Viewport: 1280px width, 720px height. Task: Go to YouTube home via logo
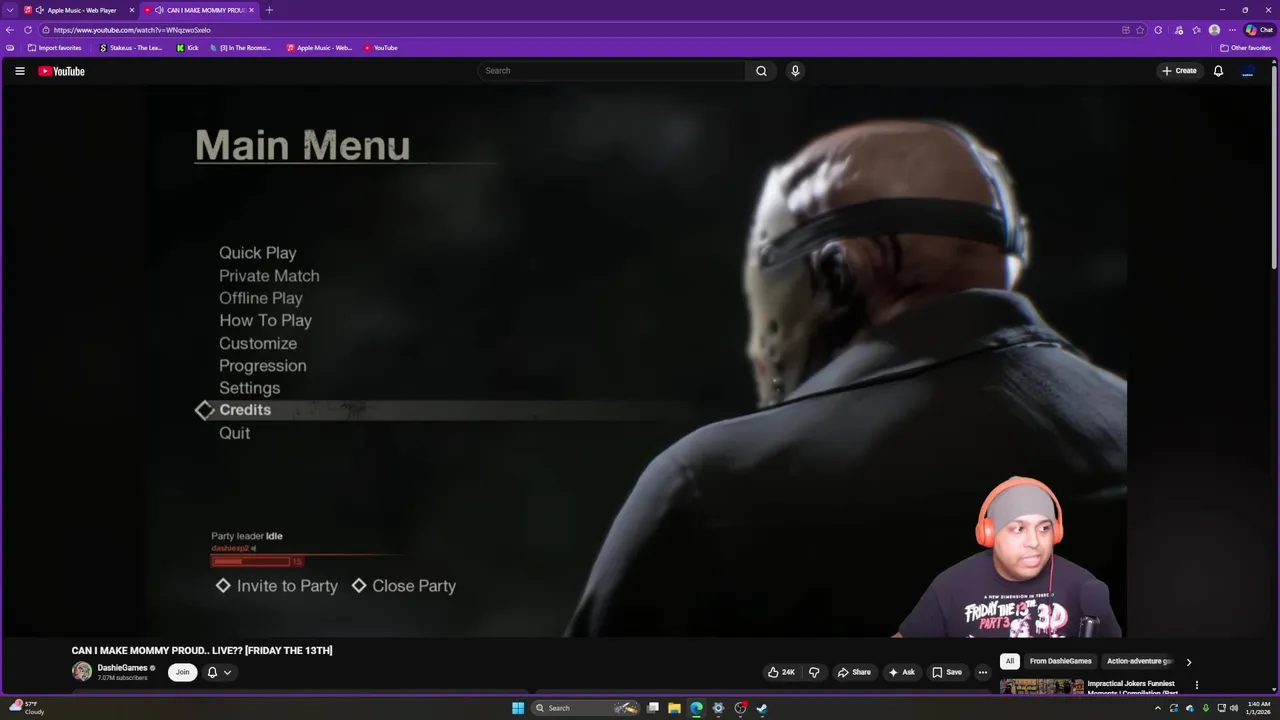coord(61,71)
